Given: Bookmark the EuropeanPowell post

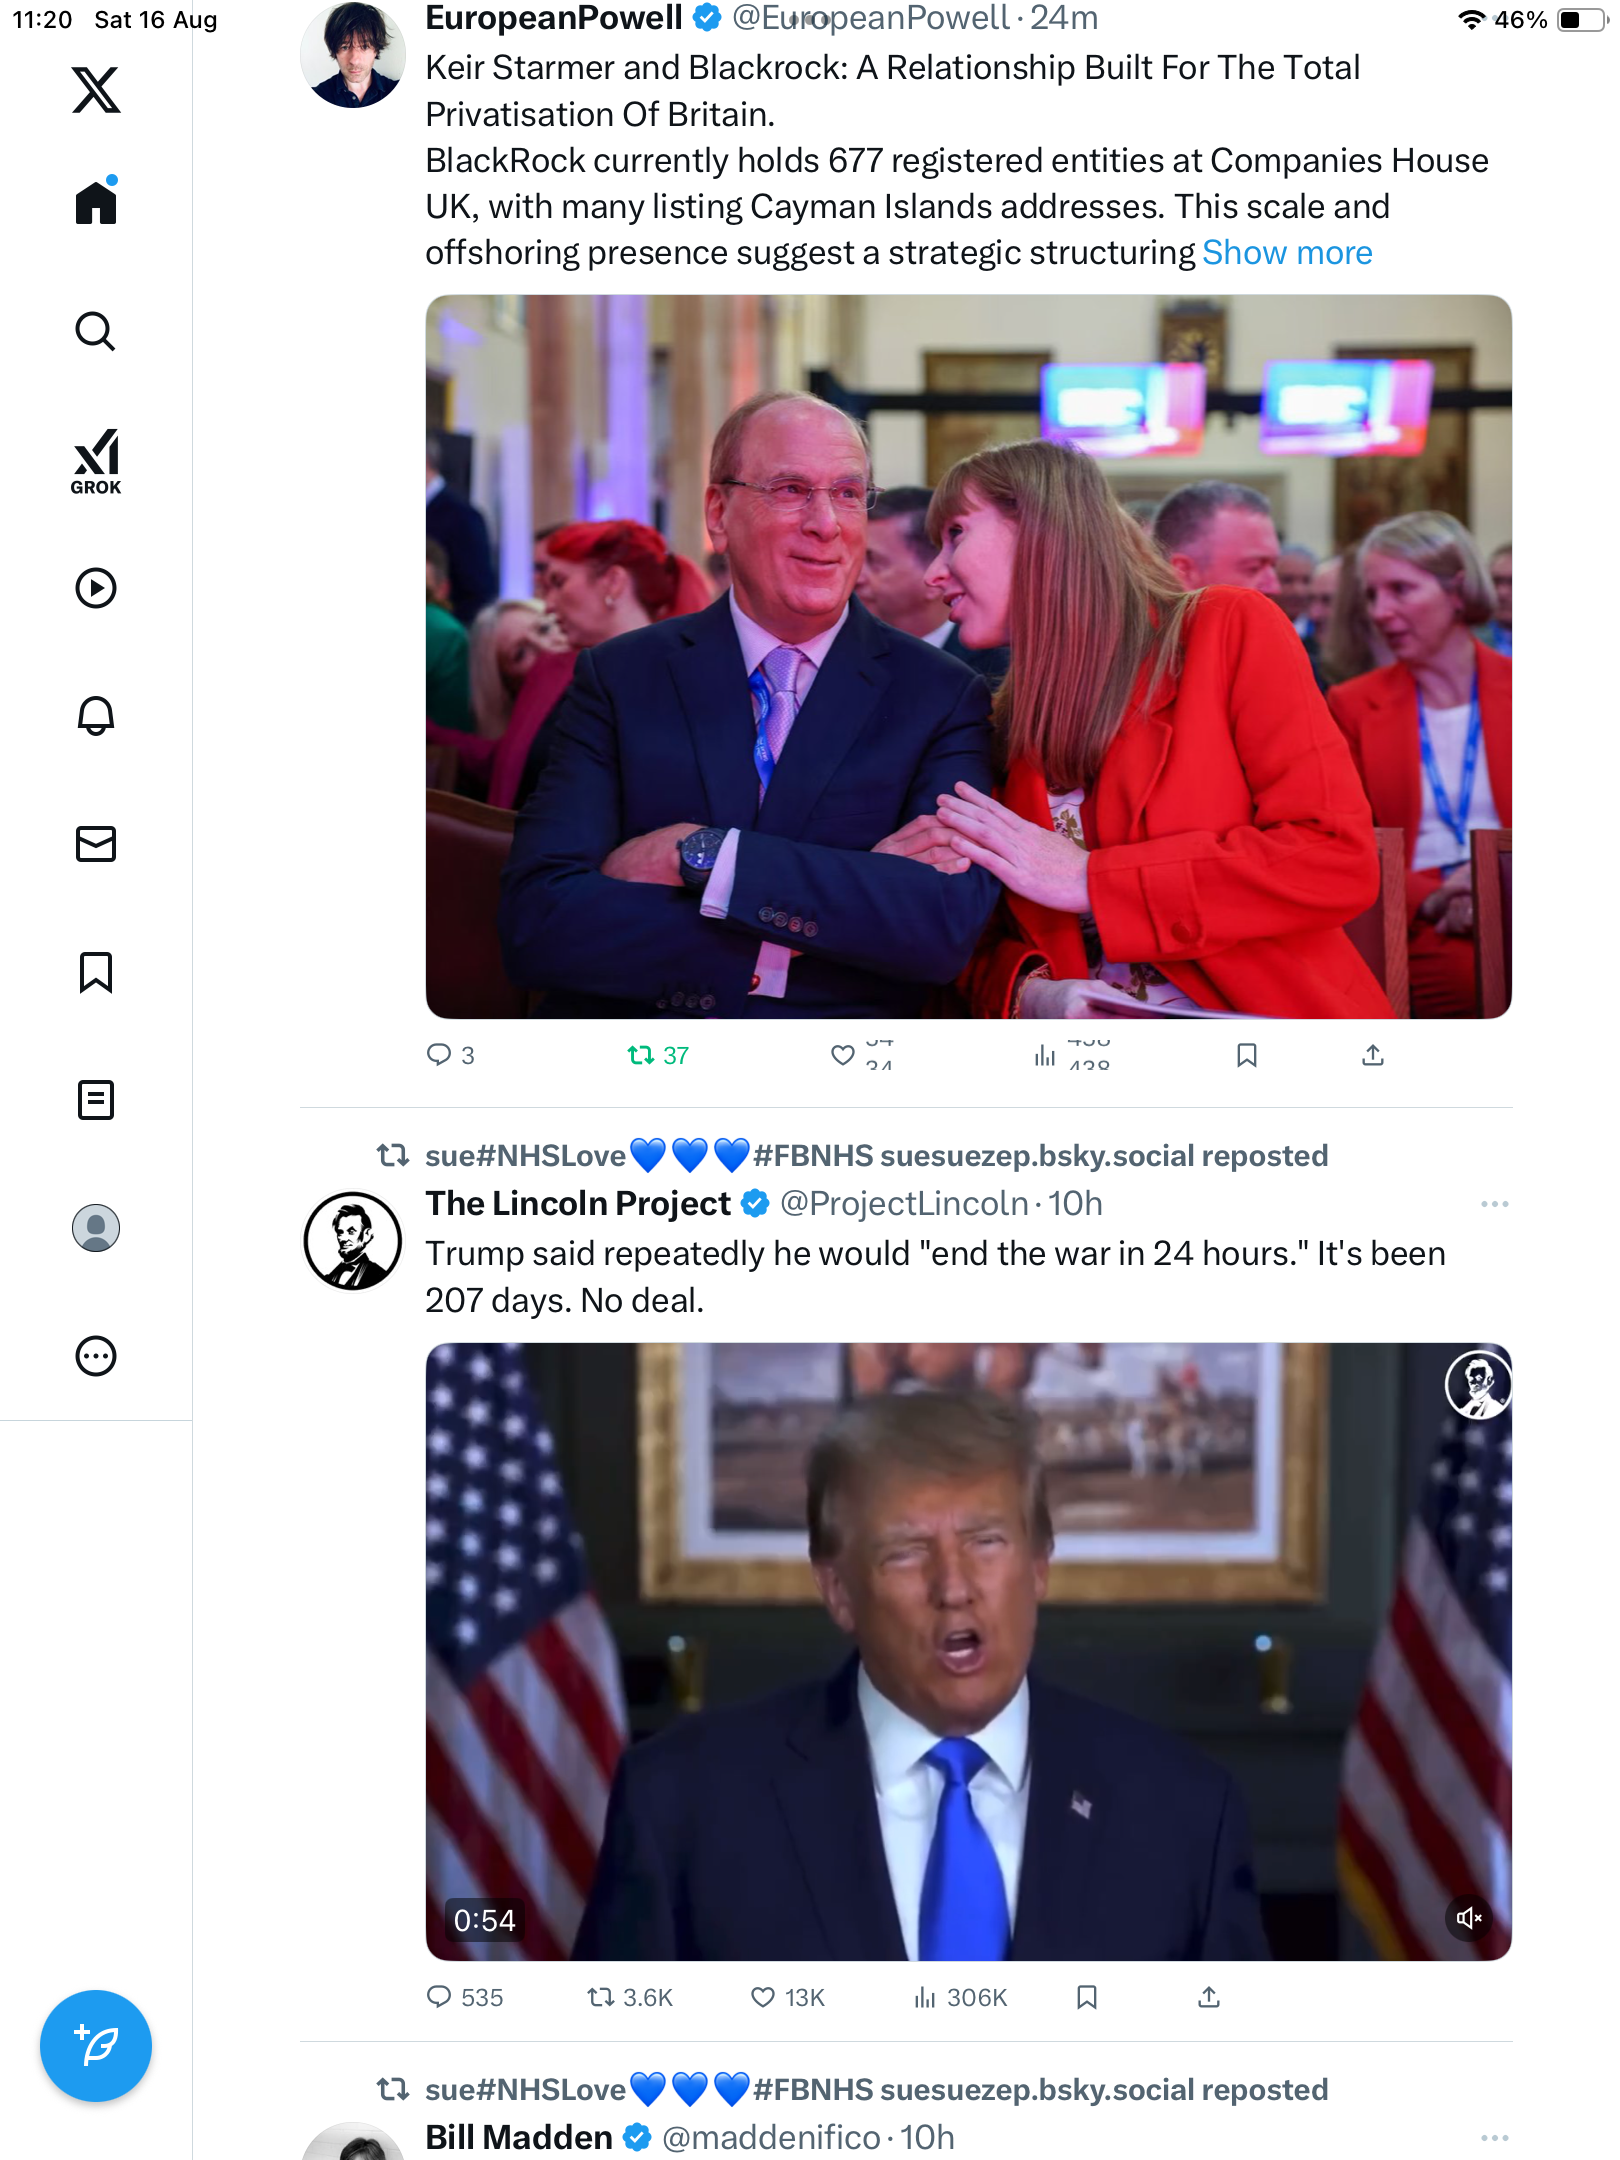Looking at the screenshot, I should click(1246, 1055).
